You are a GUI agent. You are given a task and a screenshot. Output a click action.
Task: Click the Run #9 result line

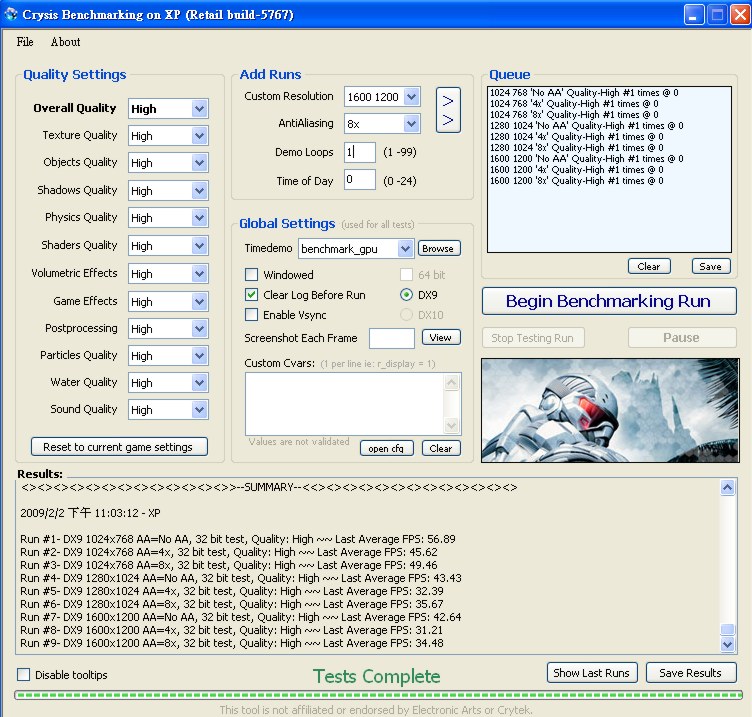click(x=232, y=643)
